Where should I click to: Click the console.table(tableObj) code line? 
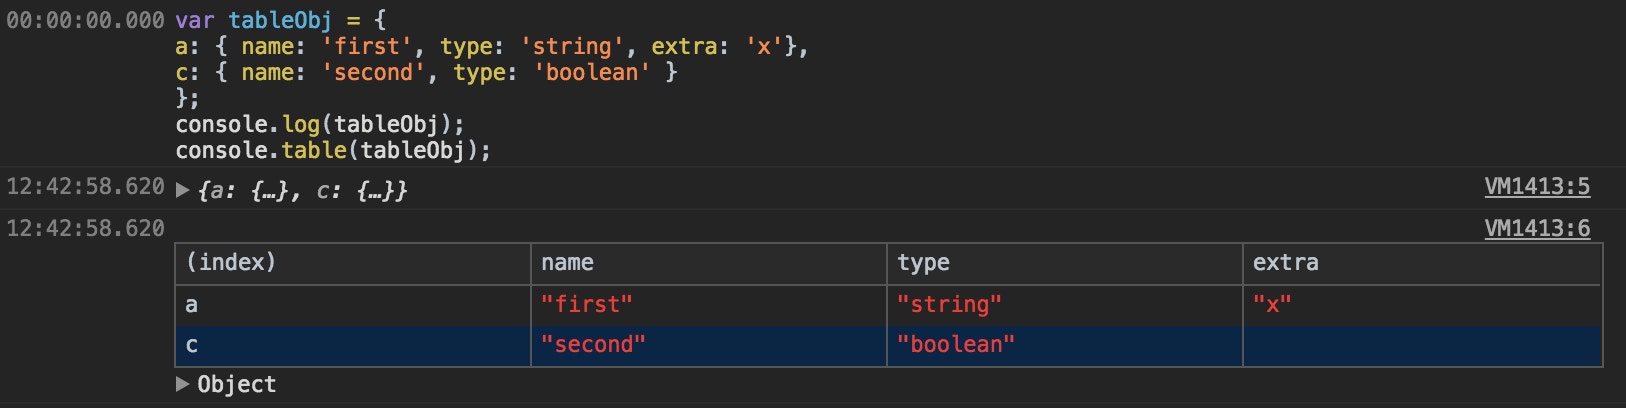[x=333, y=150]
